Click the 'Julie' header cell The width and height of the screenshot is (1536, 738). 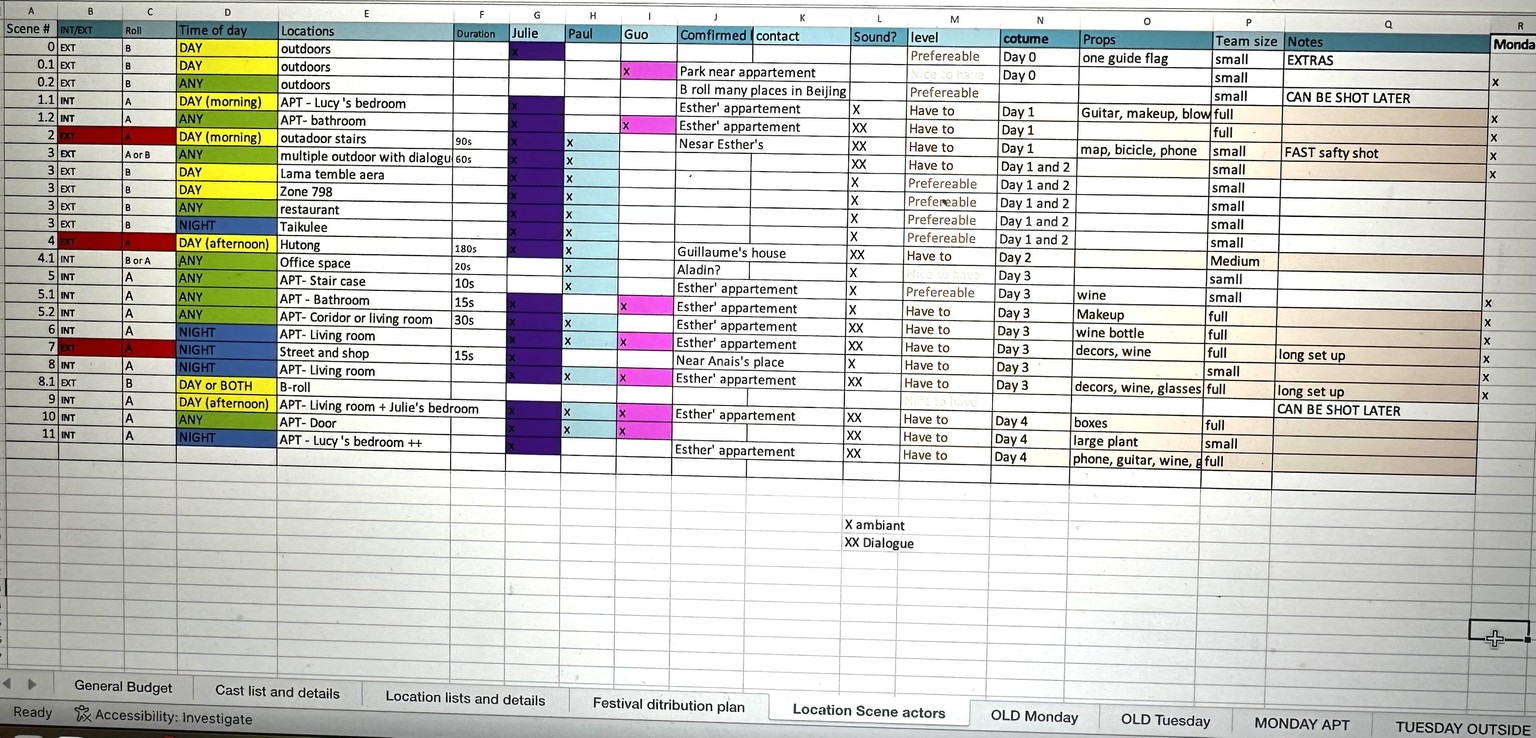pos(536,33)
